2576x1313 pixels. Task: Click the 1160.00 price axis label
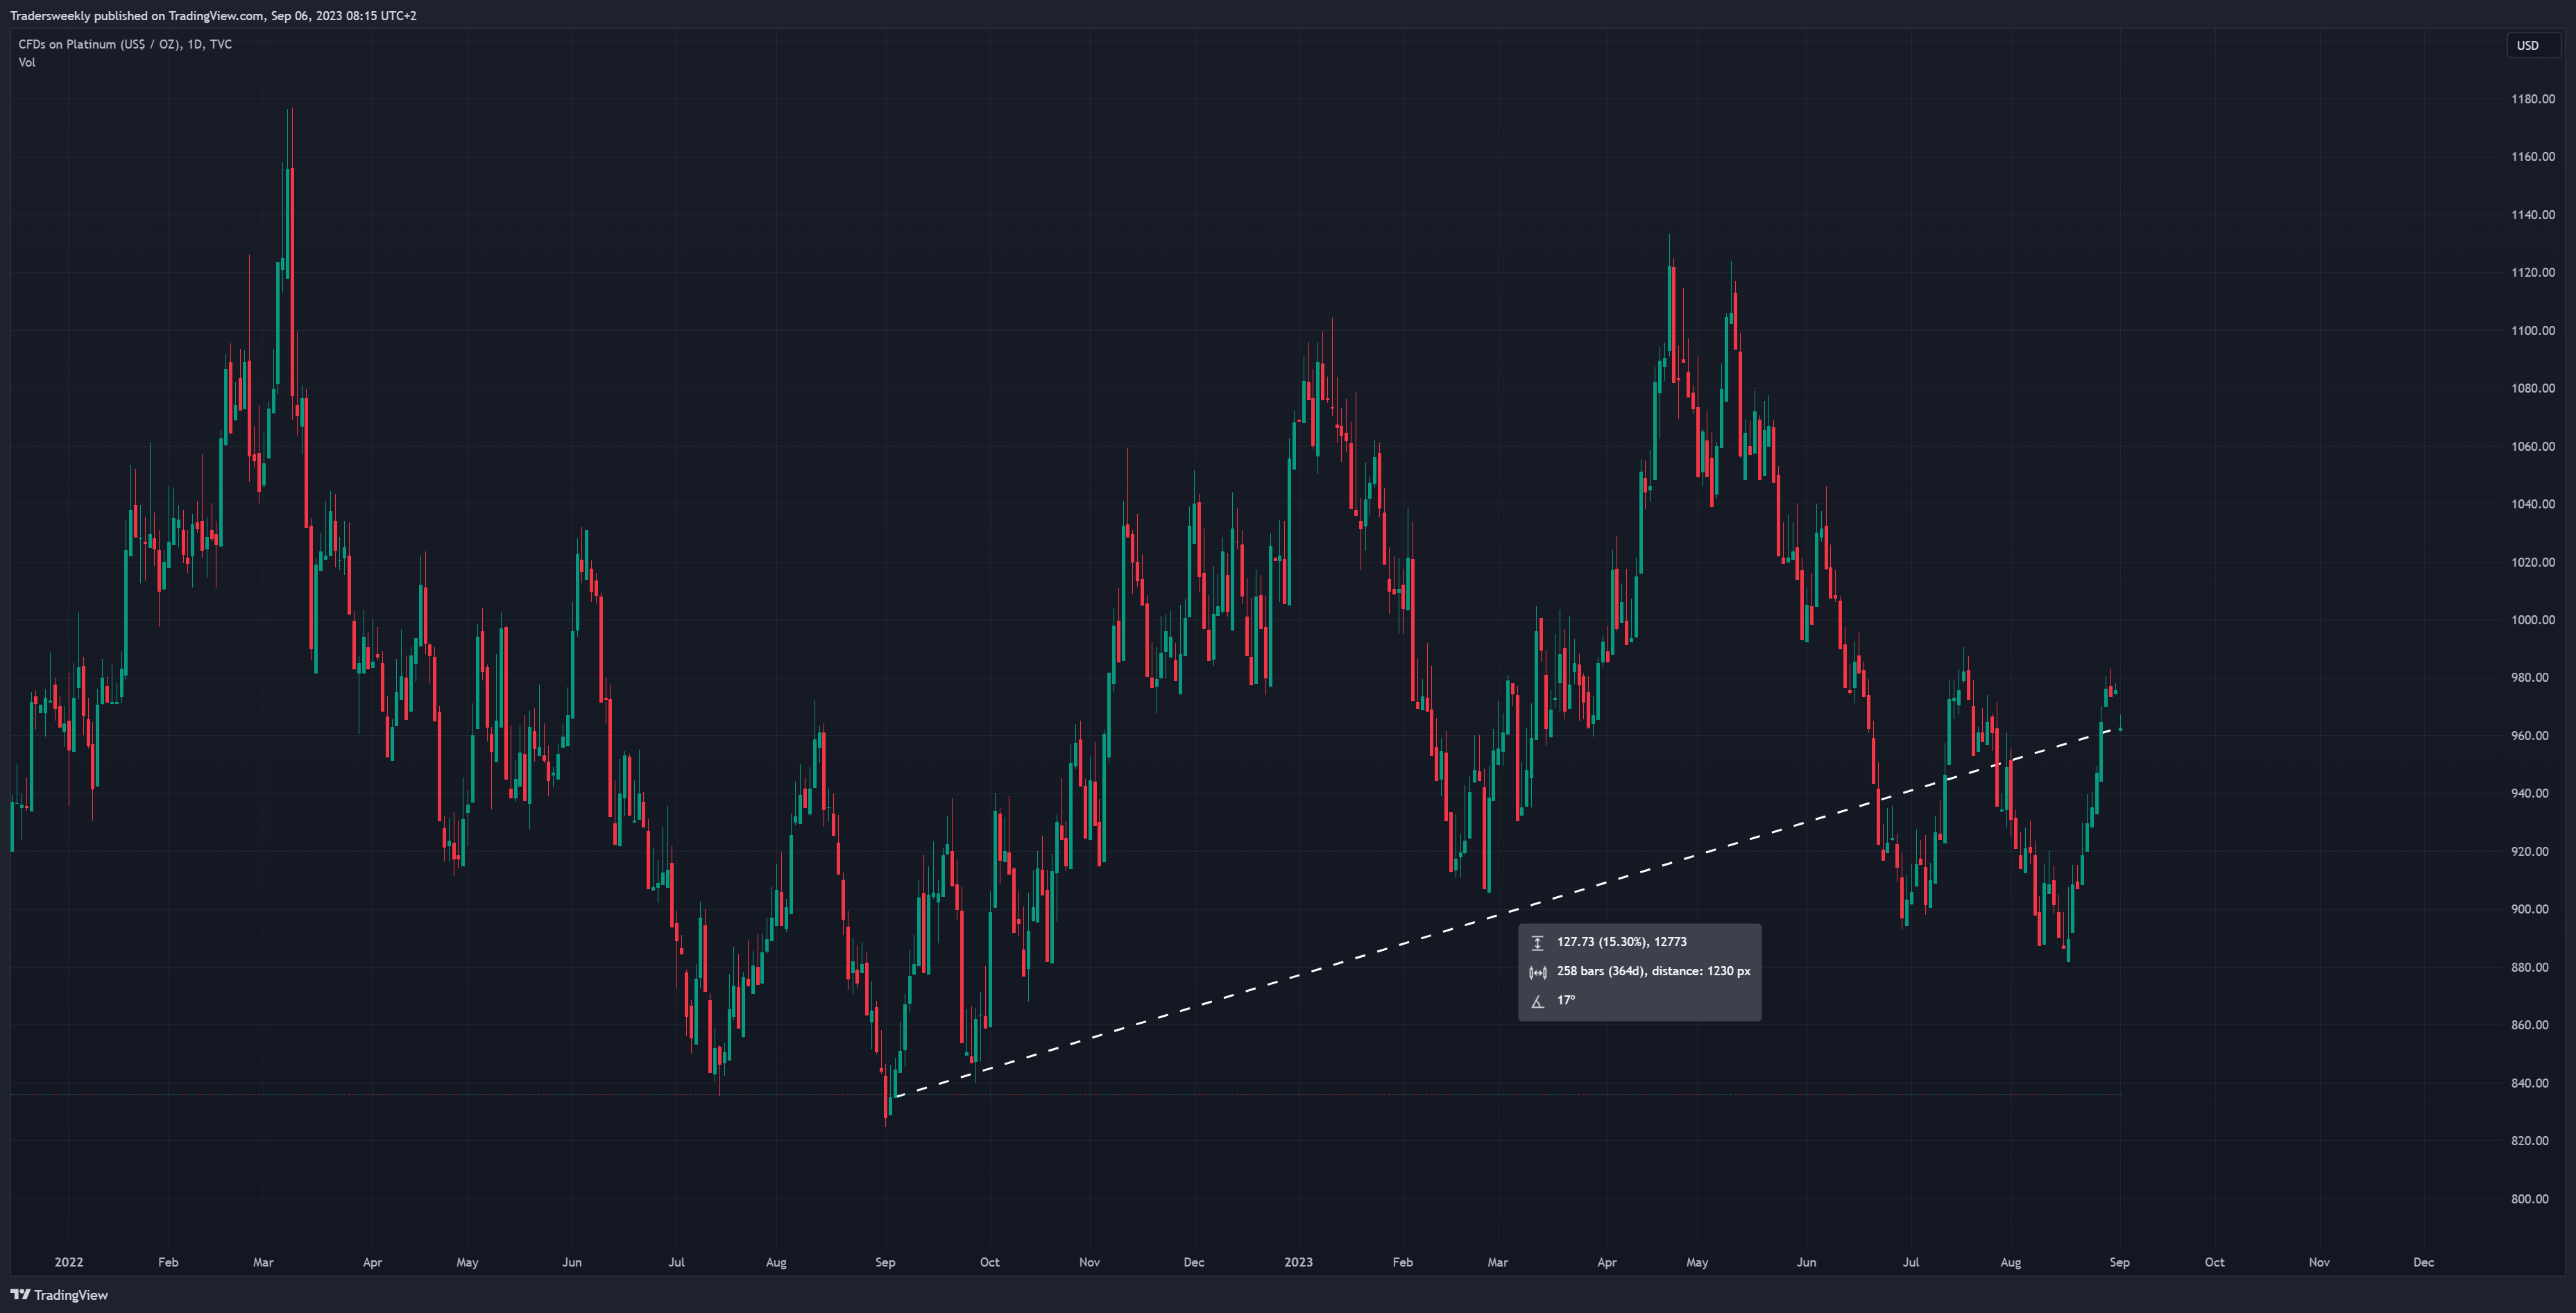click(x=2532, y=157)
